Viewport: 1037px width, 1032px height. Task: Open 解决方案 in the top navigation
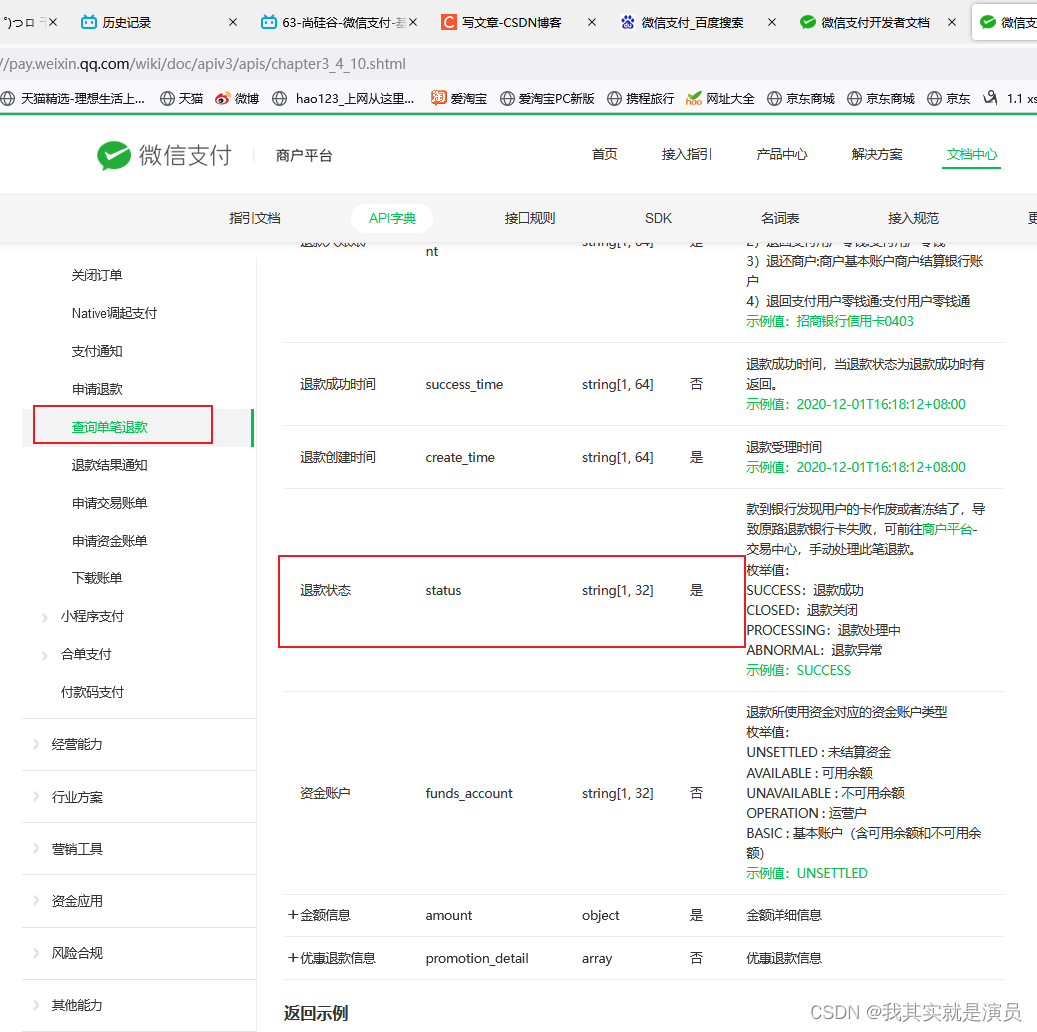pos(877,154)
